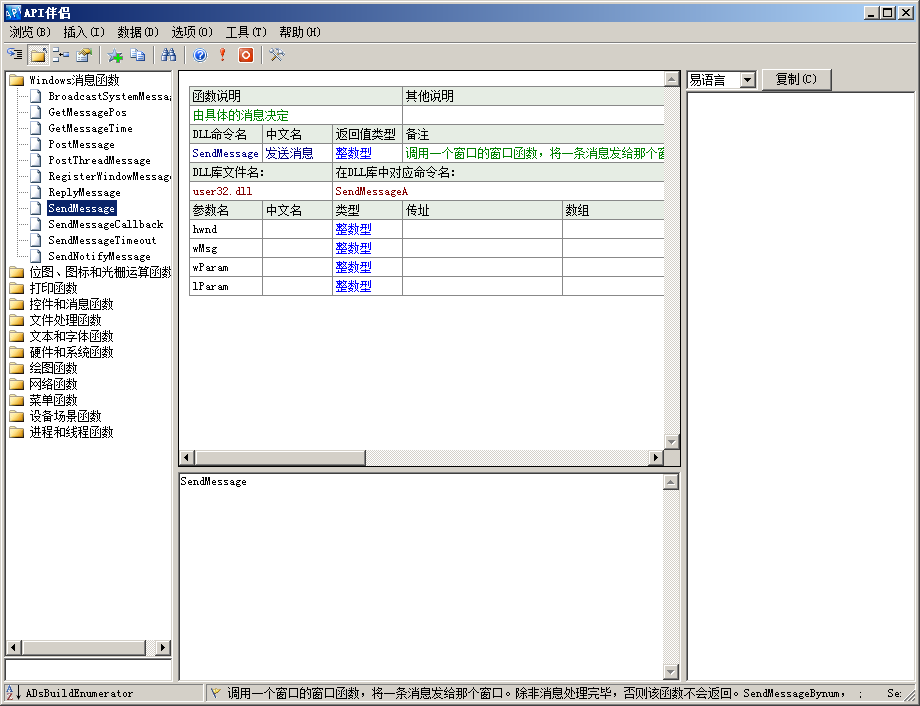Click the red circle stop icon
920x706 pixels.
point(246,55)
